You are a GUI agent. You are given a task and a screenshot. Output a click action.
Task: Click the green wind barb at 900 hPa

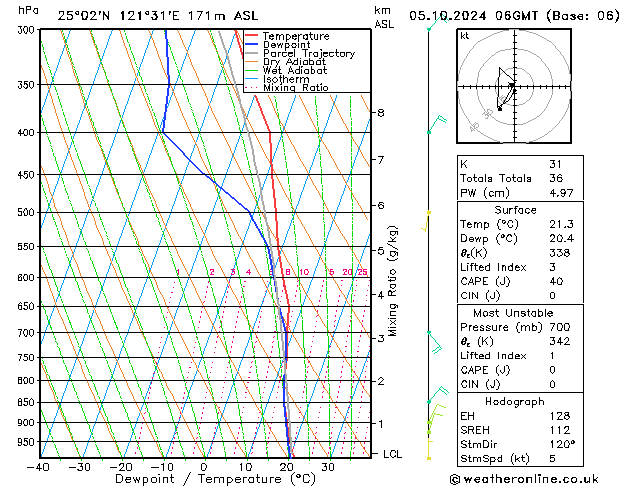(436, 414)
